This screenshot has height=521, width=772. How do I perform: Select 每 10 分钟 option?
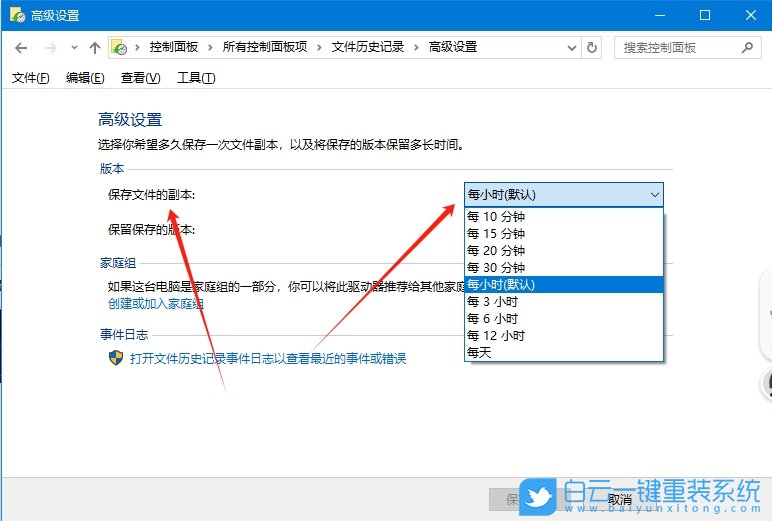564,216
